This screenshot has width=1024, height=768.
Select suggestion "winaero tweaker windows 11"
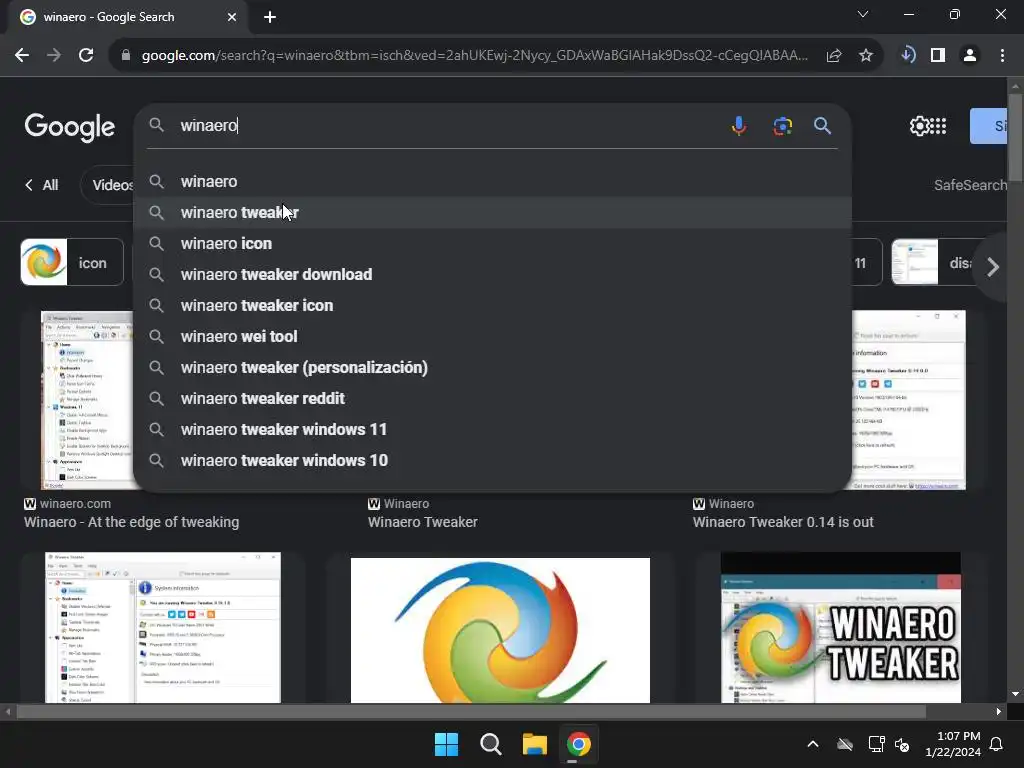coord(492,430)
